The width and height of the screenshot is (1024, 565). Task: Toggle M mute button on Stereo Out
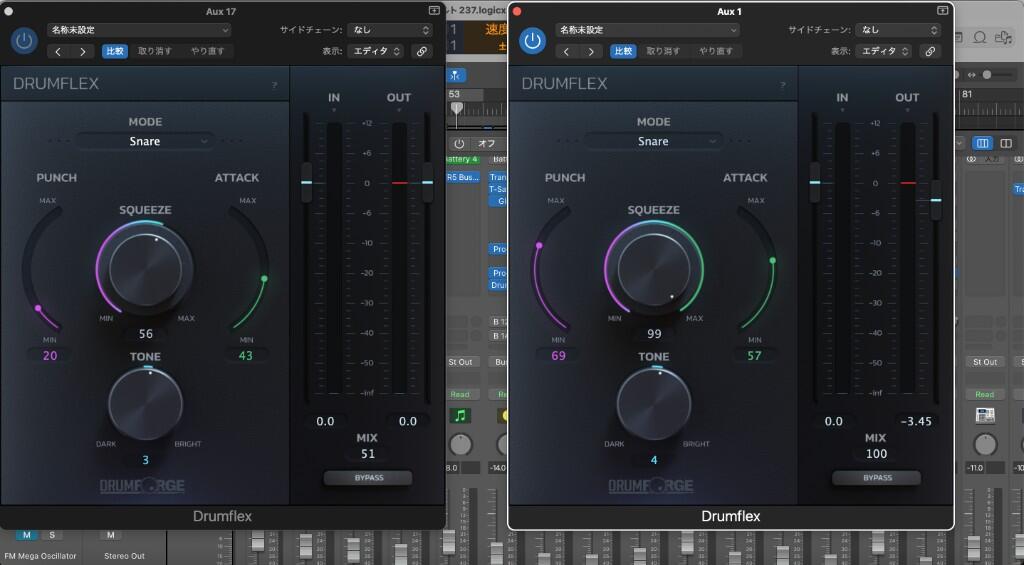pos(110,535)
